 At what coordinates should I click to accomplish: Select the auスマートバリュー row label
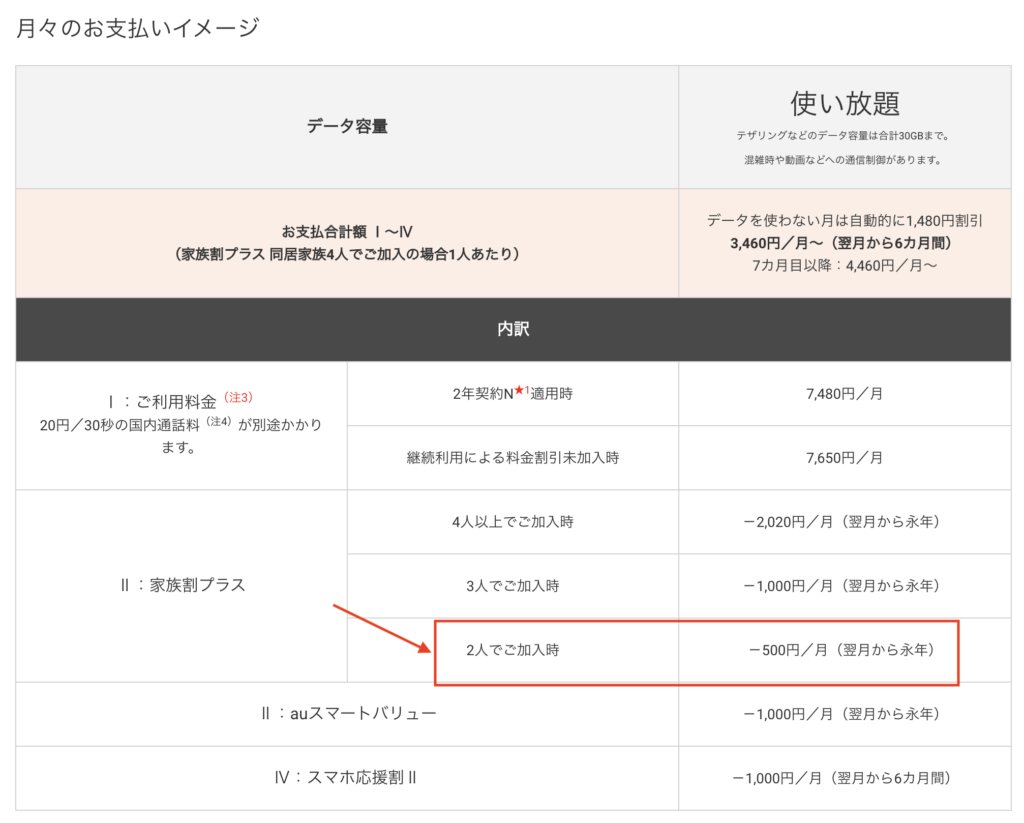coord(346,714)
